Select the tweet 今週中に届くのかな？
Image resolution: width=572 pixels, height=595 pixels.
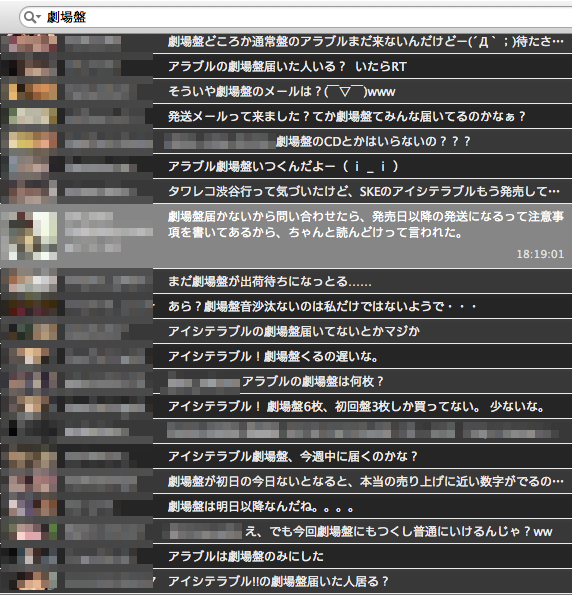tap(286, 456)
